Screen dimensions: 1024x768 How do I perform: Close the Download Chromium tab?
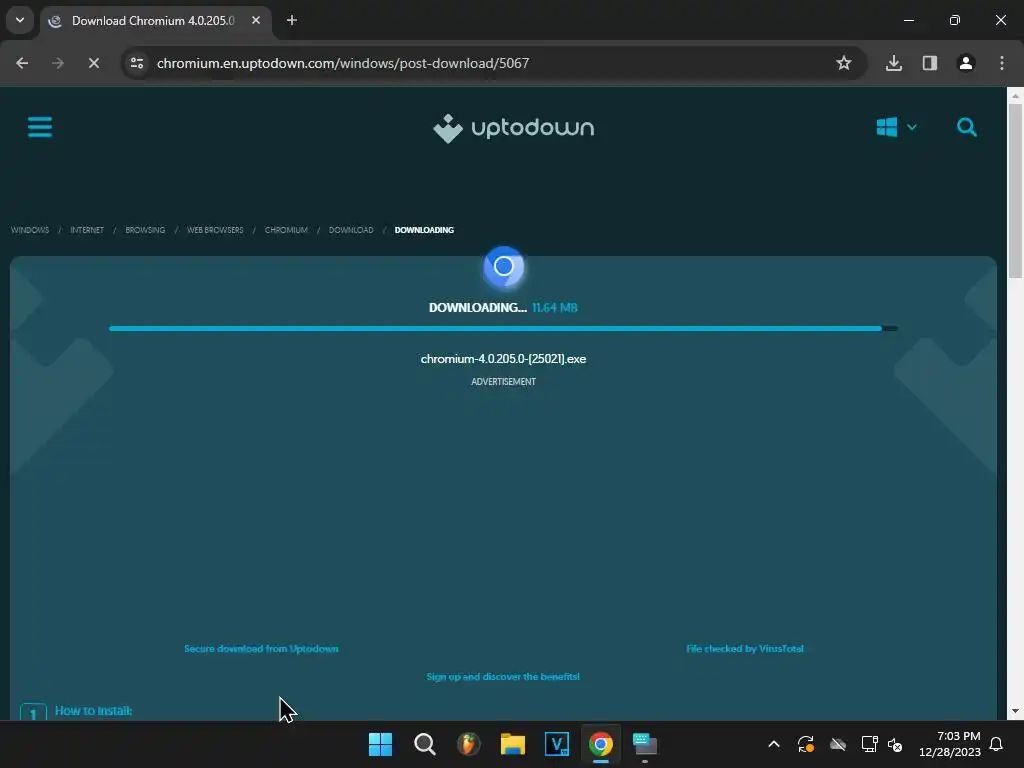256,20
